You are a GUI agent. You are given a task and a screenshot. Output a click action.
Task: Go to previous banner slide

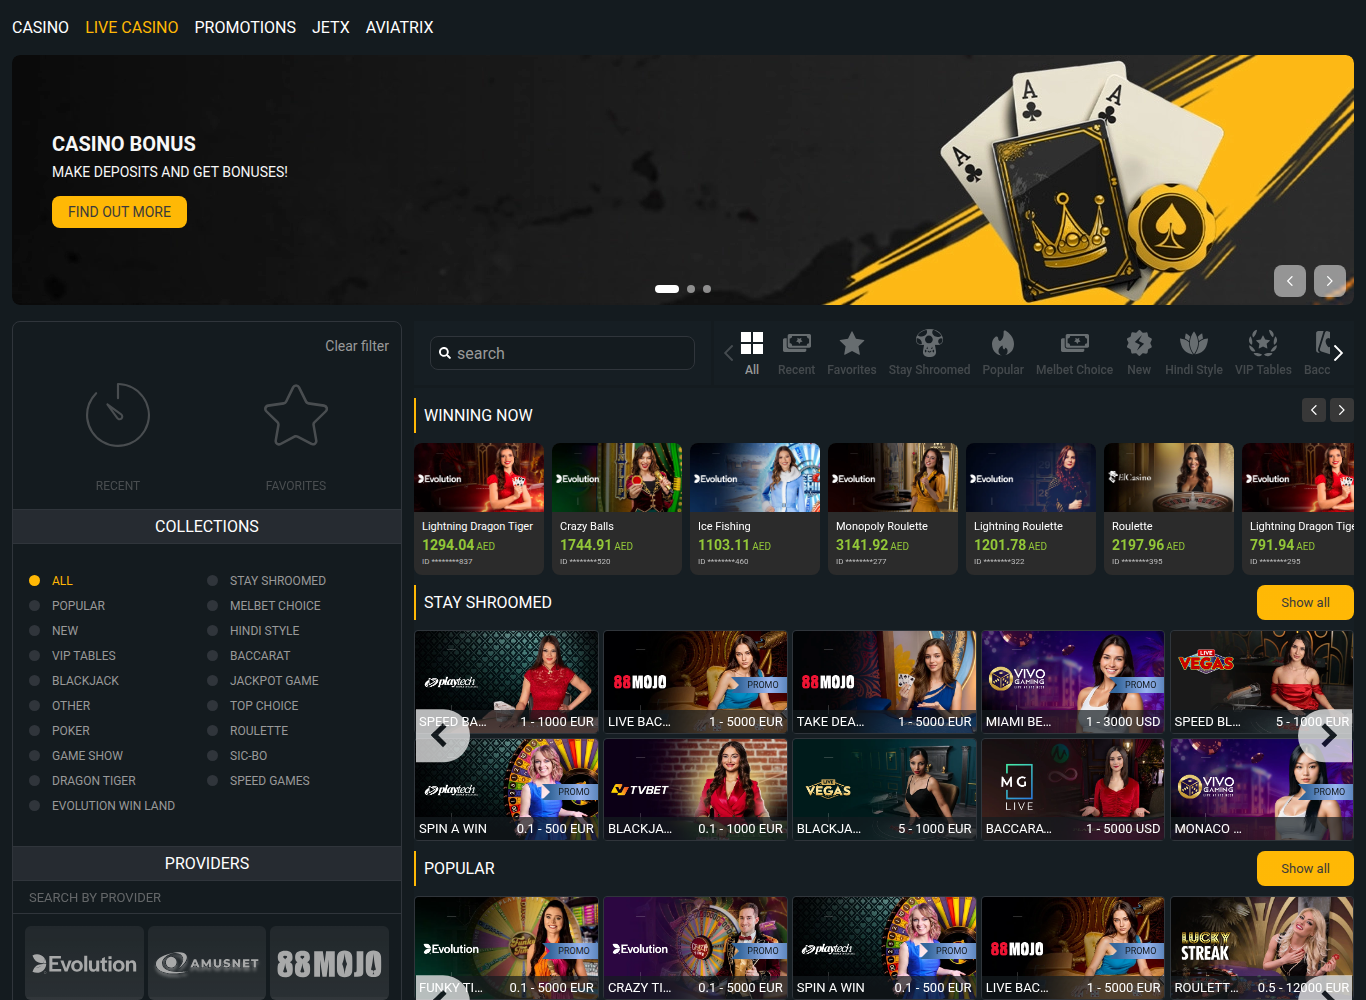coord(1290,281)
